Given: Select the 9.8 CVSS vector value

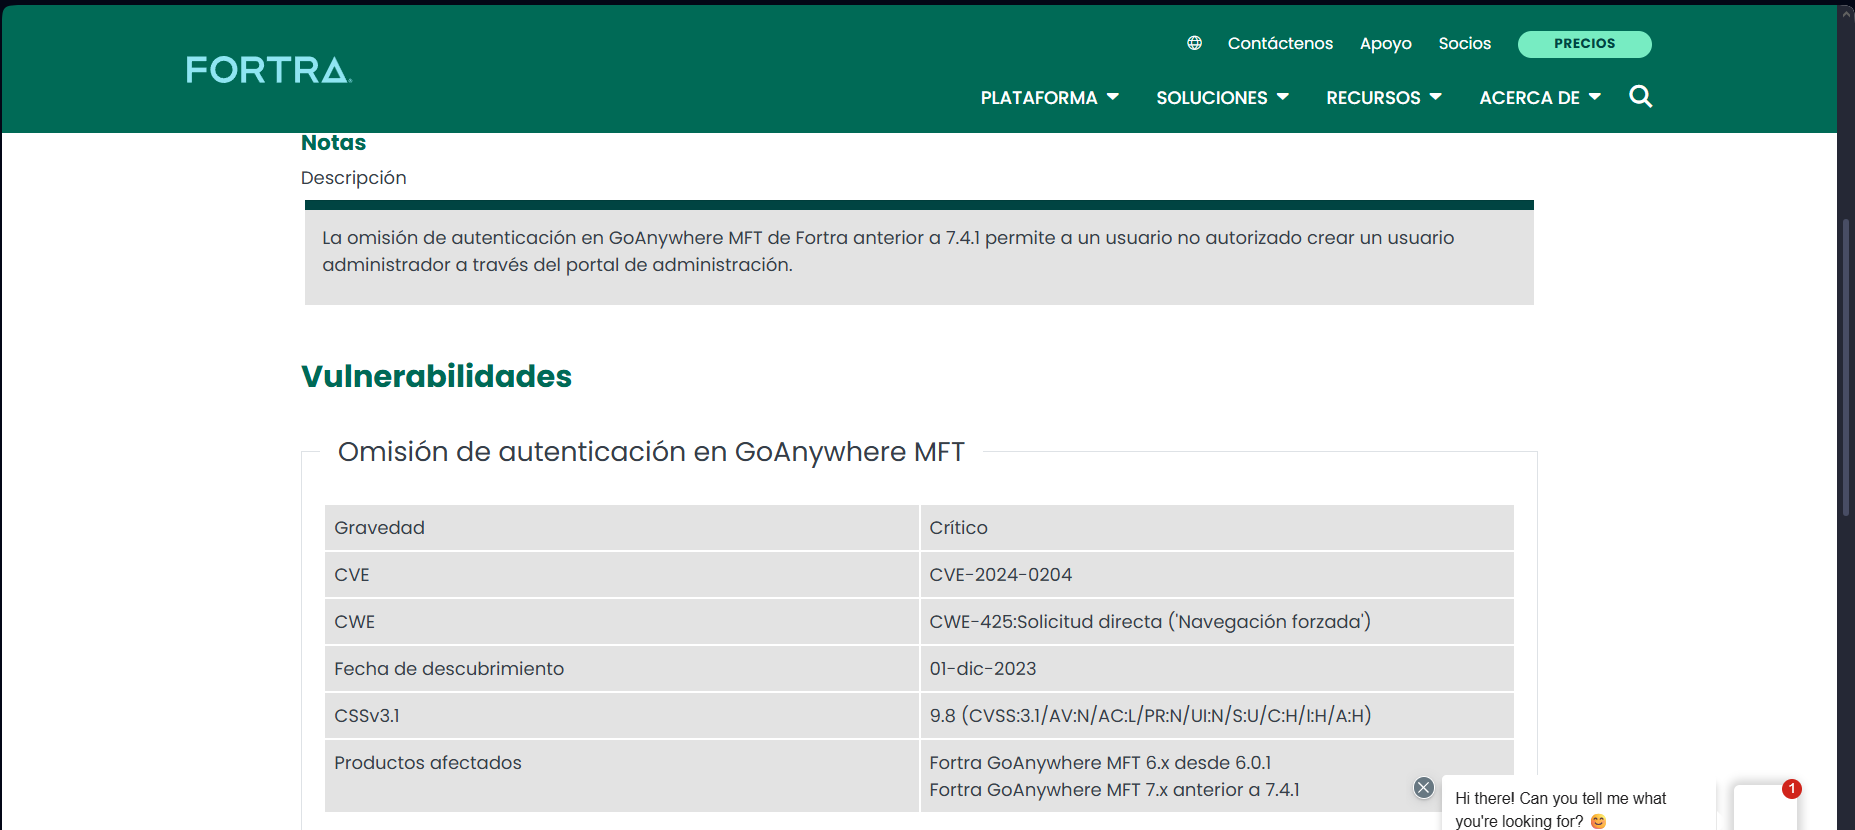Looking at the screenshot, I should (1150, 716).
